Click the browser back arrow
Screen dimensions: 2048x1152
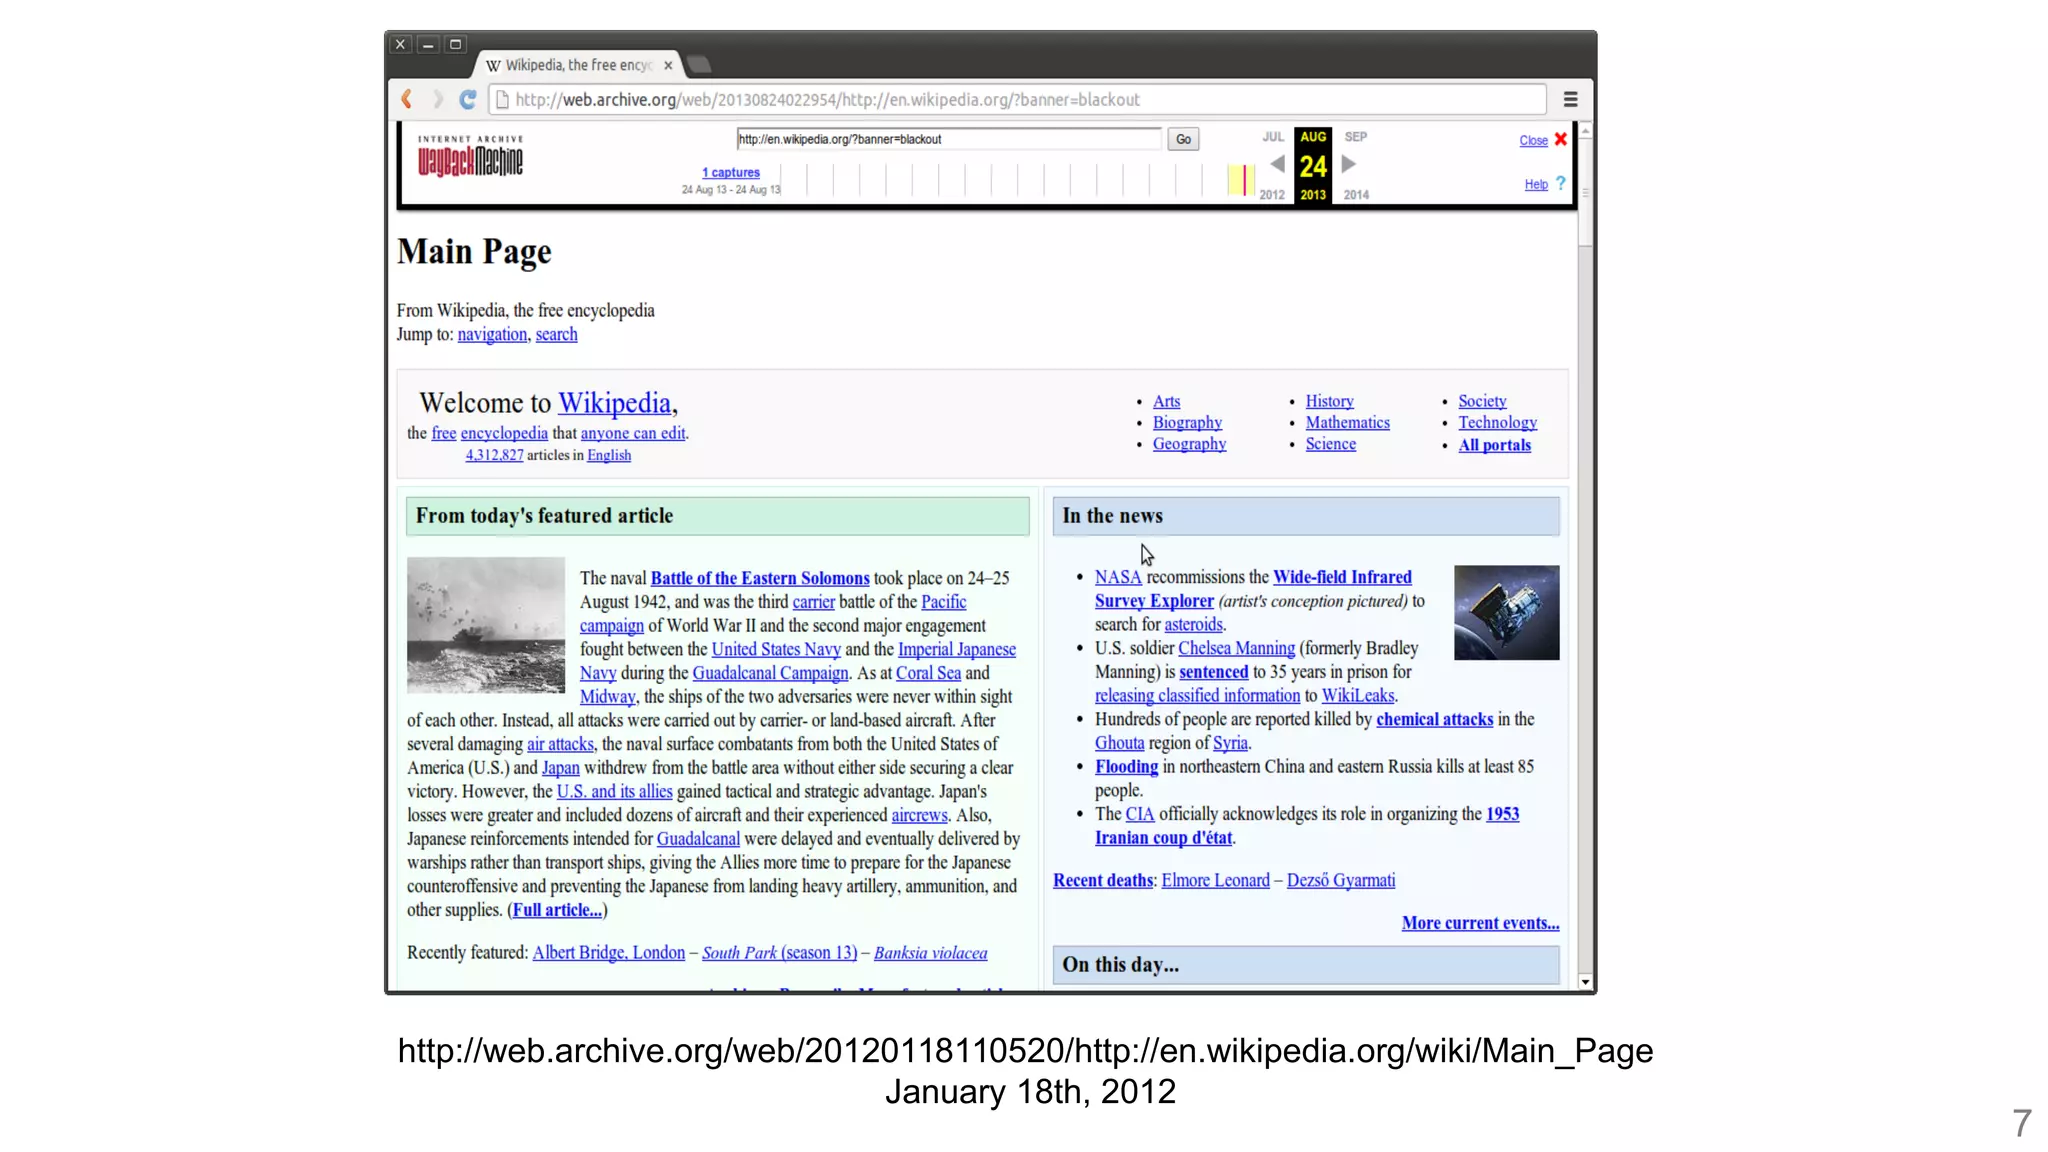pyautogui.click(x=406, y=99)
